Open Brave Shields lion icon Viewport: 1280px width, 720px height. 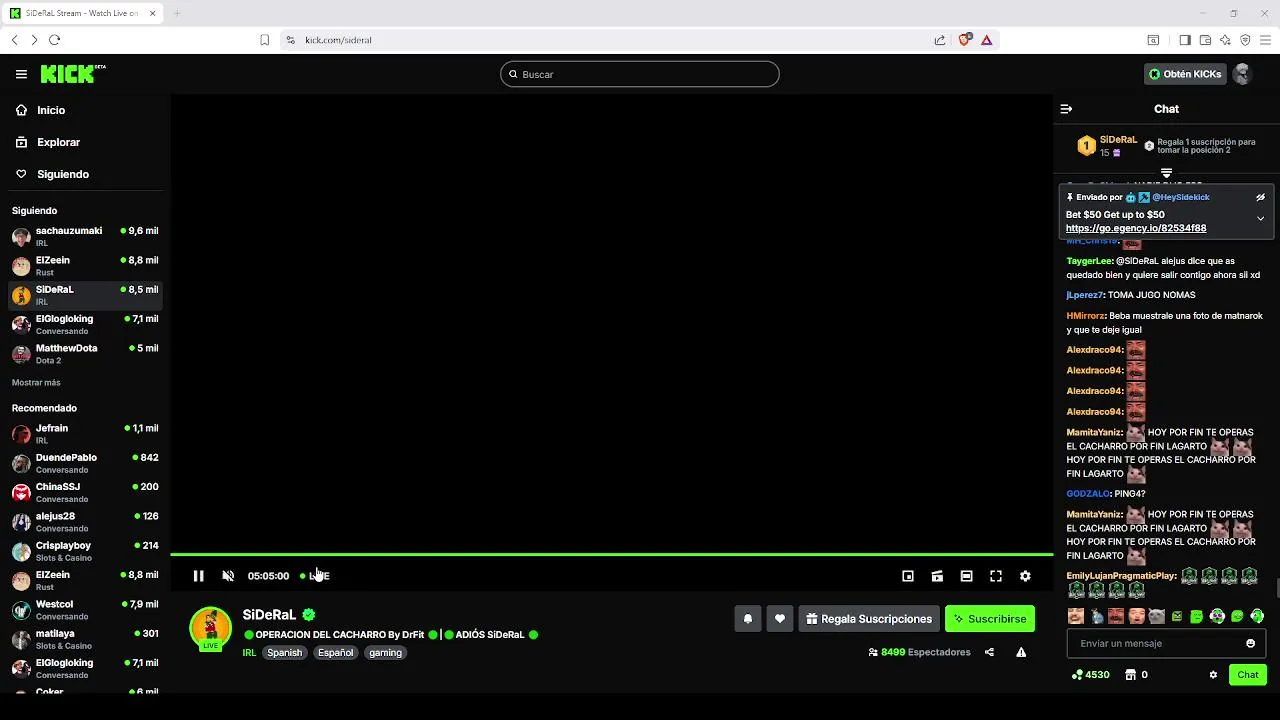[964, 40]
